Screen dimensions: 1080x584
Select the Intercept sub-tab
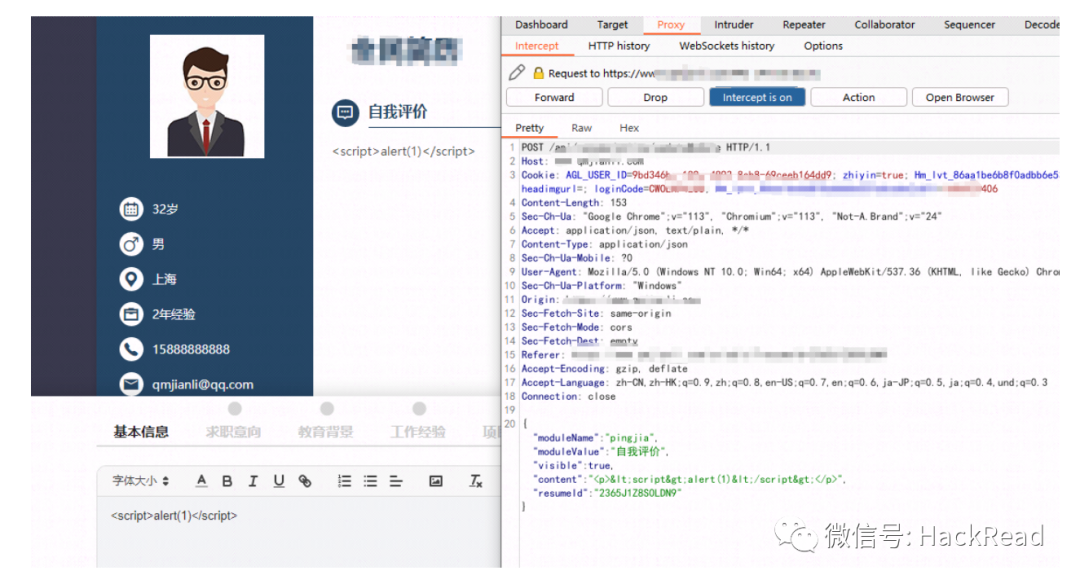(x=537, y=46)
